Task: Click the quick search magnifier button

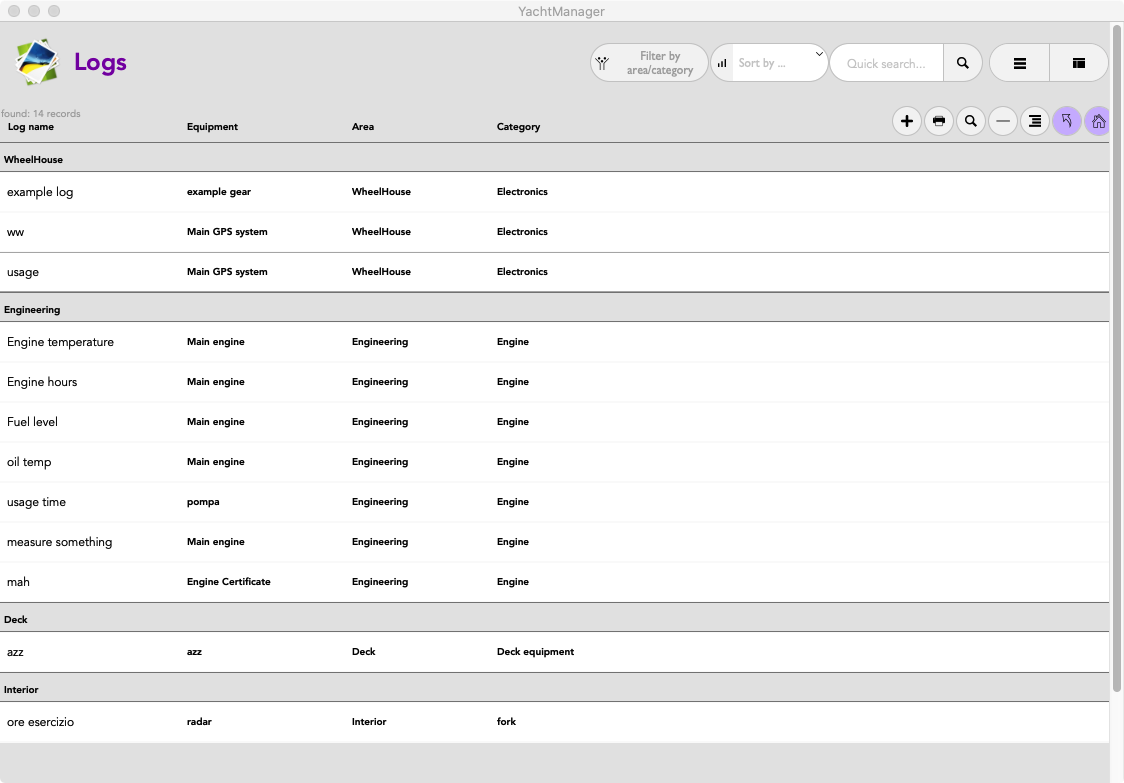Action: tap(963, 63)
